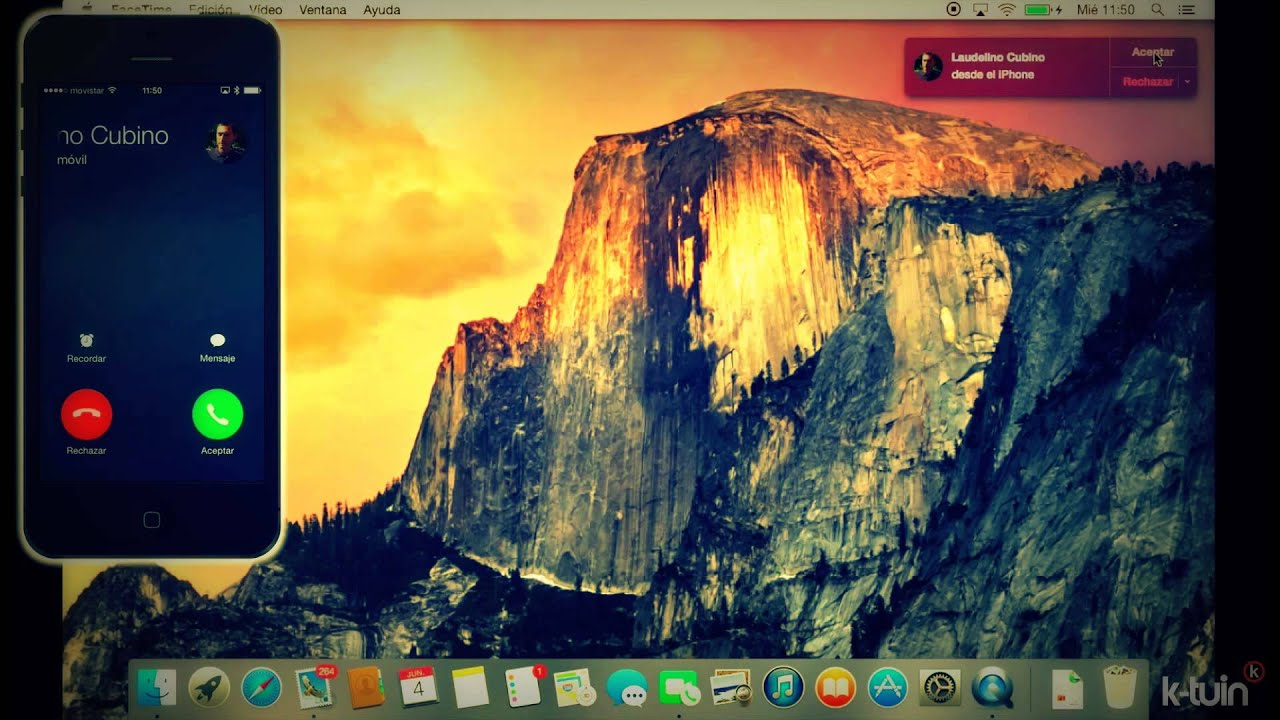Tap green Aceptar button on iPhone
1280x720 pixels.
pyautogui.click(x=217, y=414)
